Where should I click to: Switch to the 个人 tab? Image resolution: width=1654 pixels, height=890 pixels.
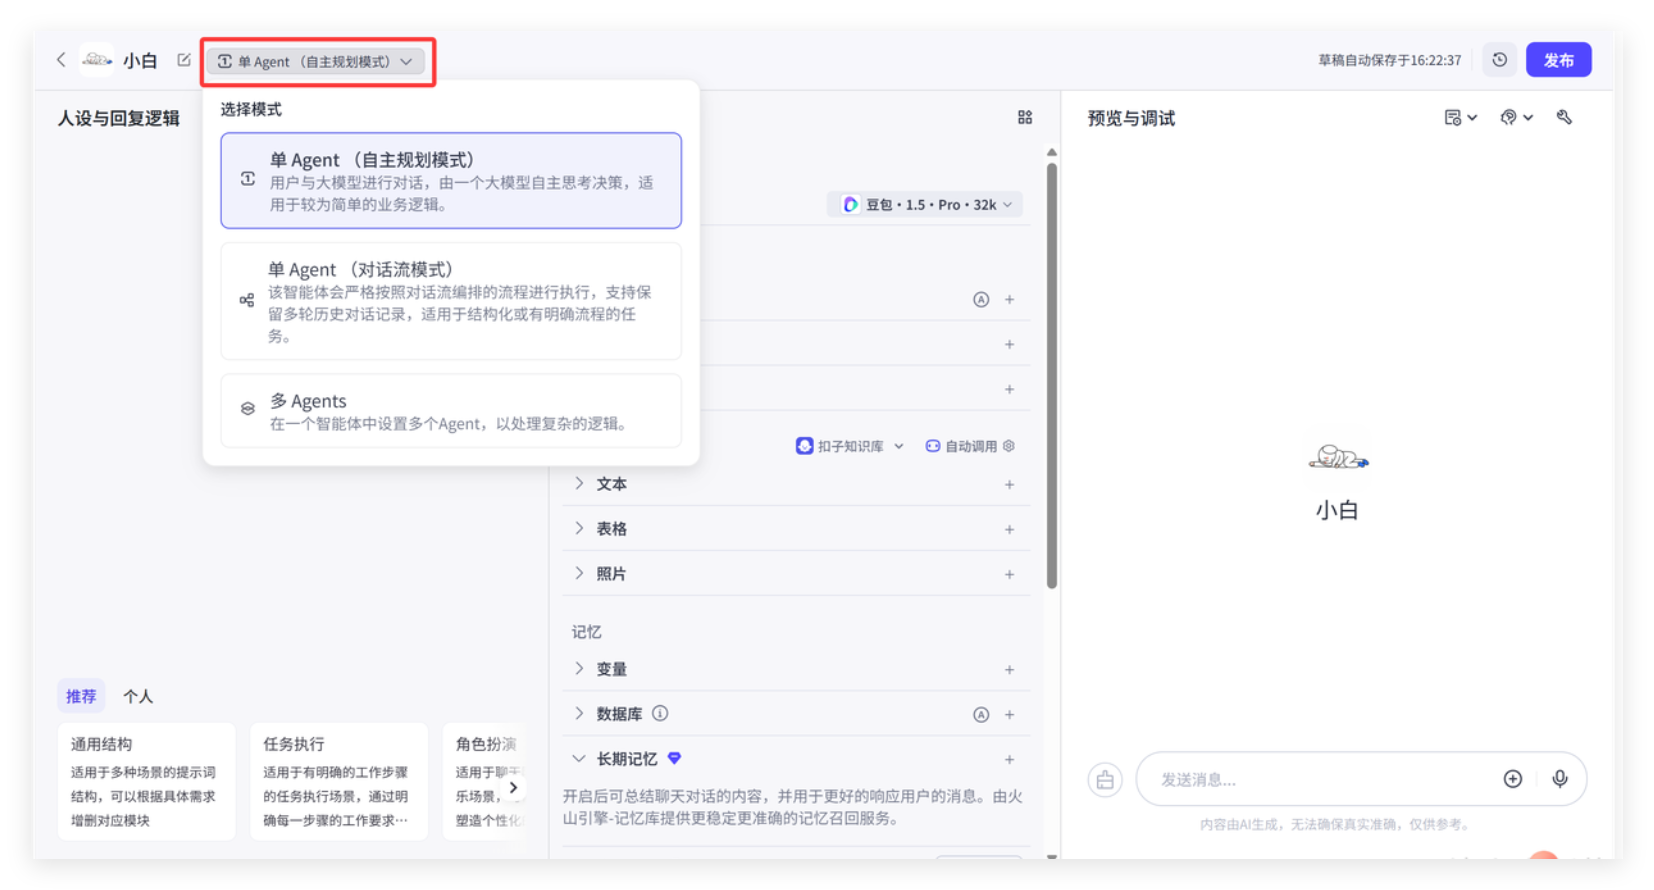coord(138,696)
